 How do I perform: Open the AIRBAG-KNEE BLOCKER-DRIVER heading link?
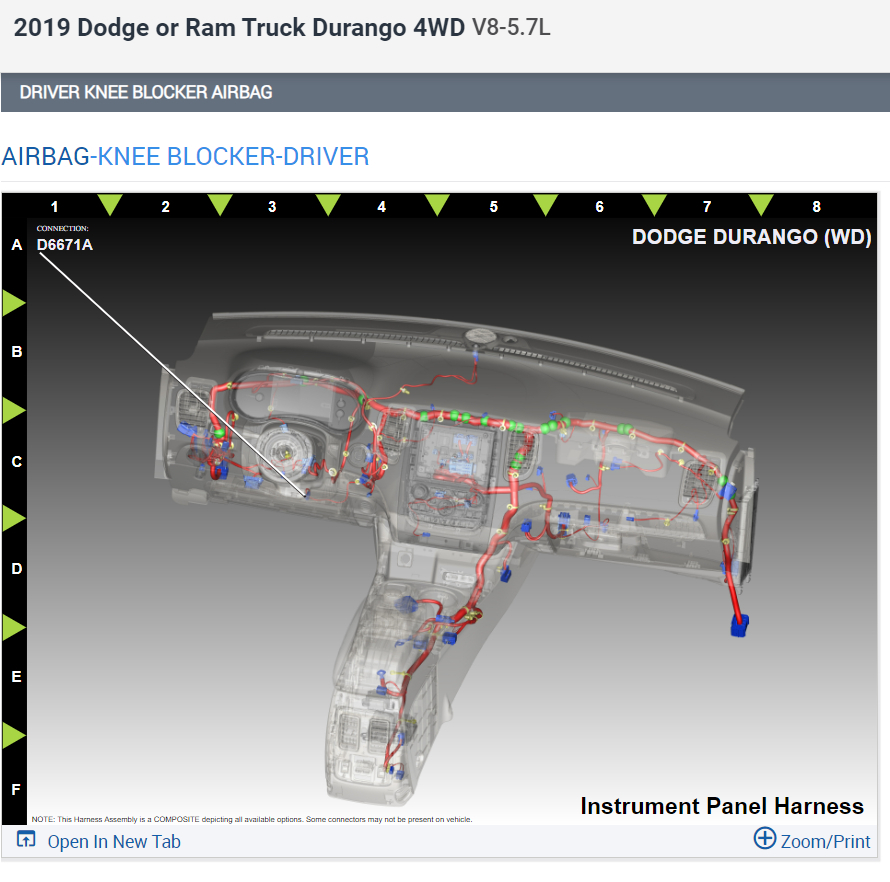(x=186, y=157)
